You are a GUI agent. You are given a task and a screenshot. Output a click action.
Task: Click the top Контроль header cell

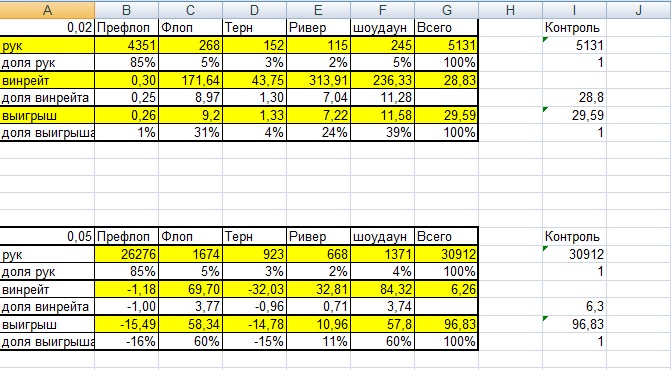pyautogui.click(x=574, y=27)
